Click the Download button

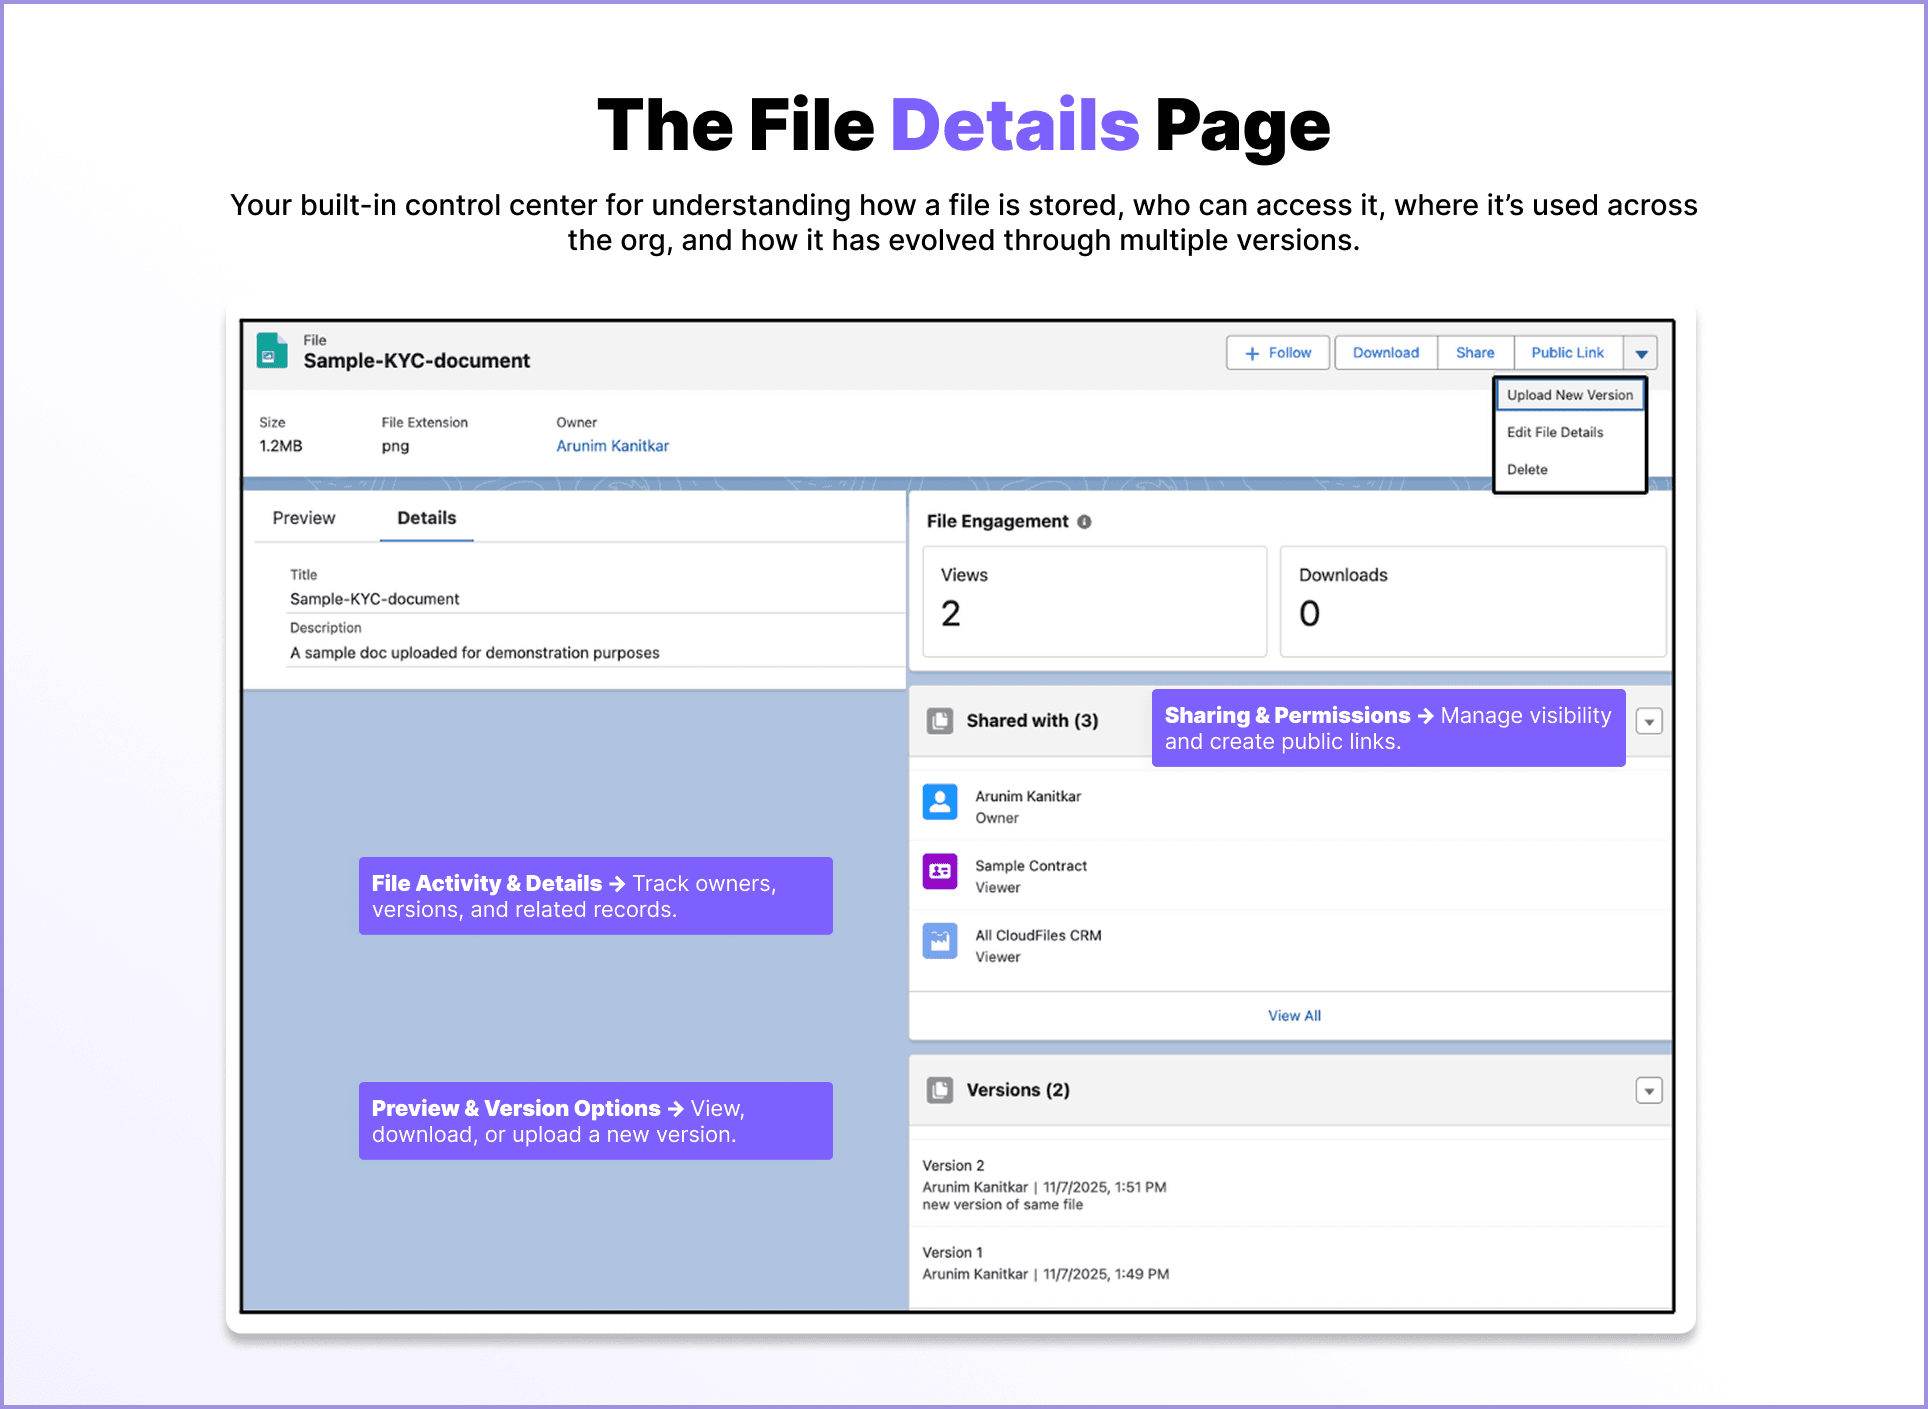pos(1386,352)
